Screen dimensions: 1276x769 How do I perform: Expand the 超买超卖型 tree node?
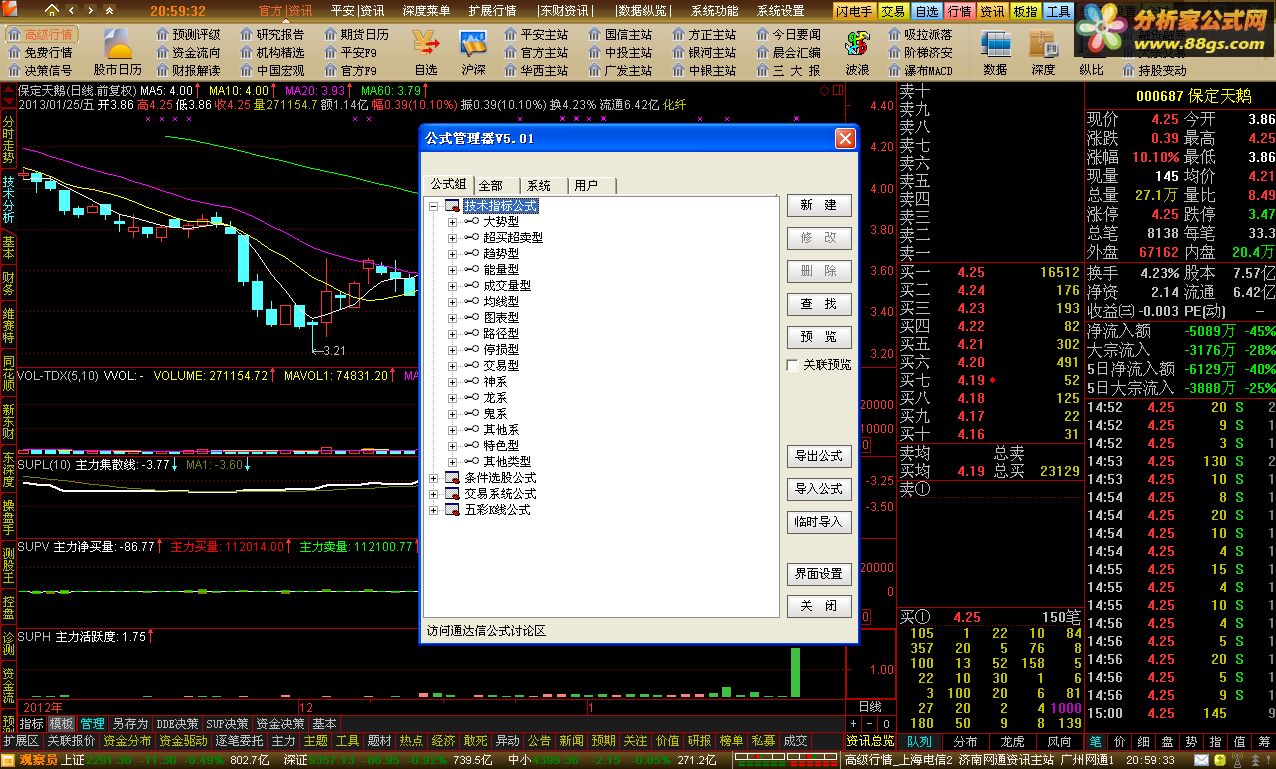452,238
